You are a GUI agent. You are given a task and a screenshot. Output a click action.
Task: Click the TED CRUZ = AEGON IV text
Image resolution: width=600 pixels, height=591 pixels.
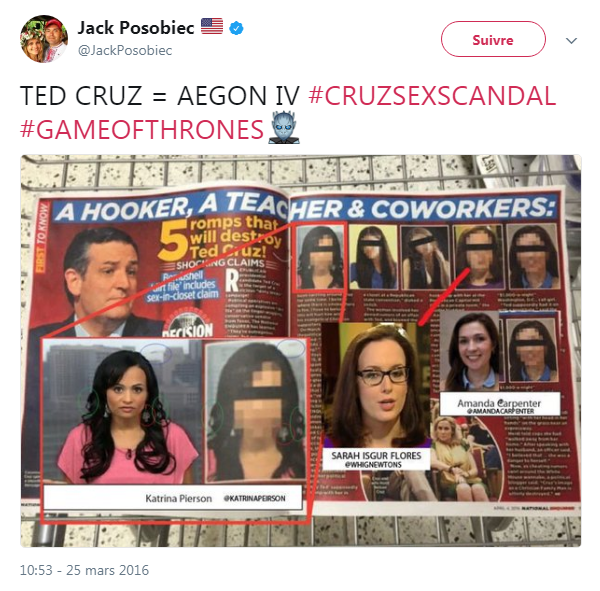click(x=160, y=95)
